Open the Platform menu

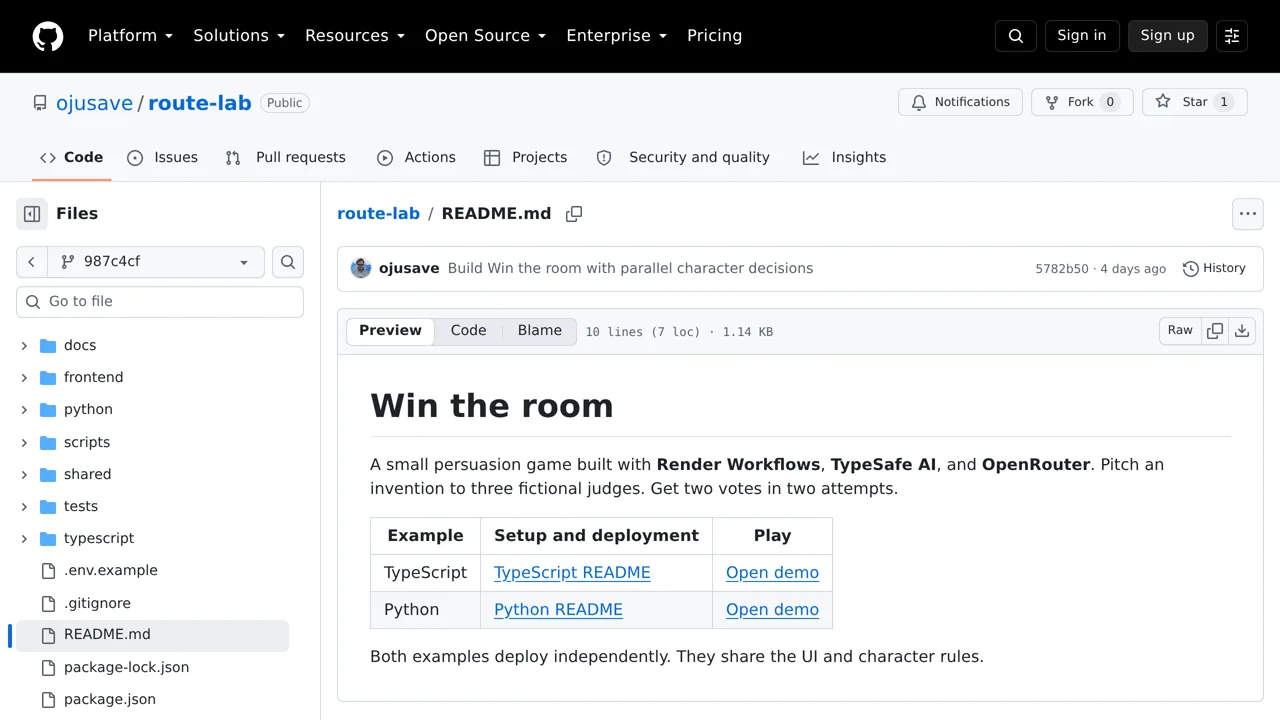[130, 36]
